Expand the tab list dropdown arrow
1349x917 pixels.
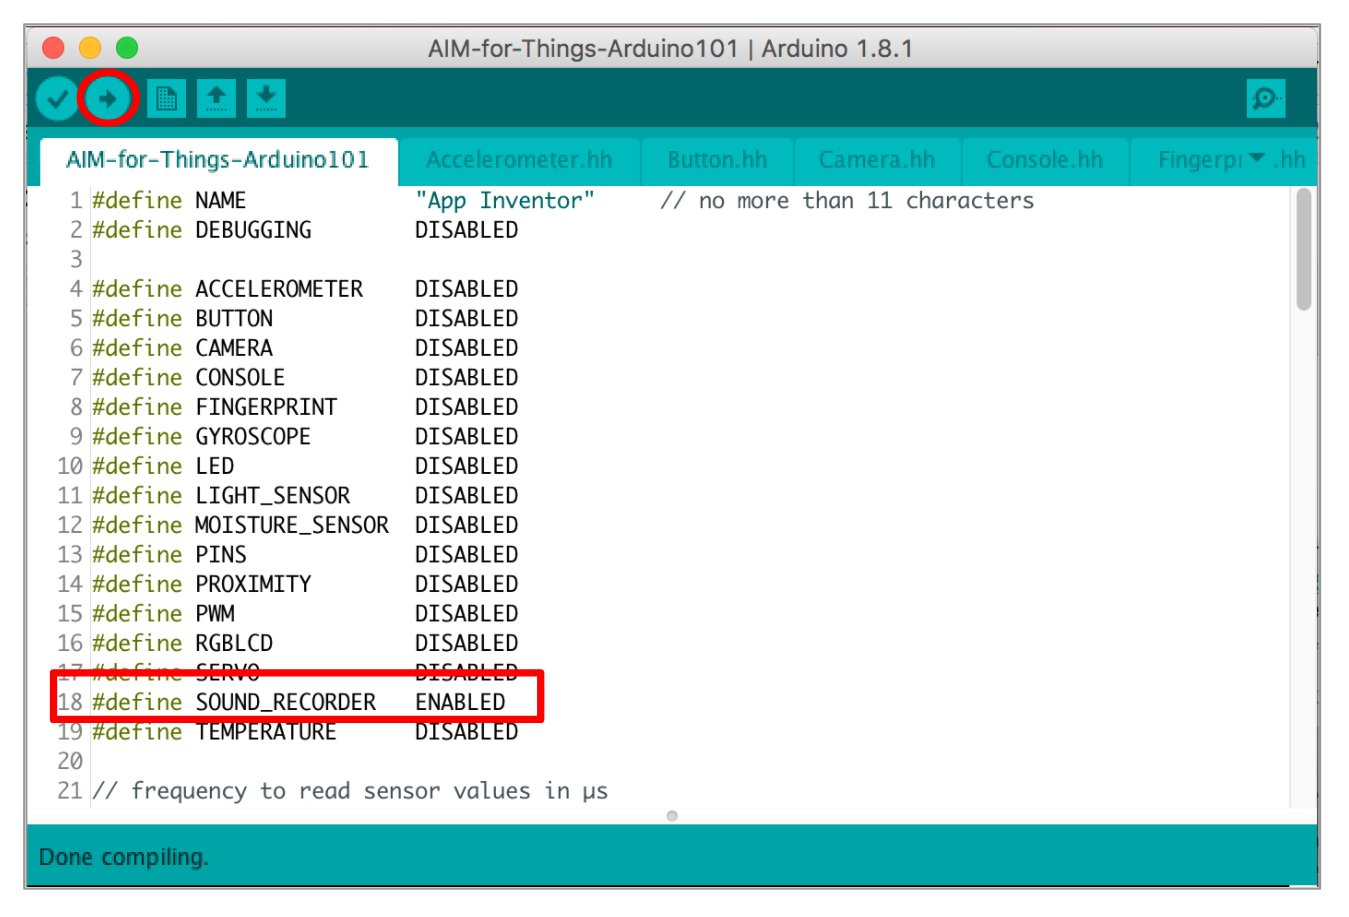coord(1257,158)
